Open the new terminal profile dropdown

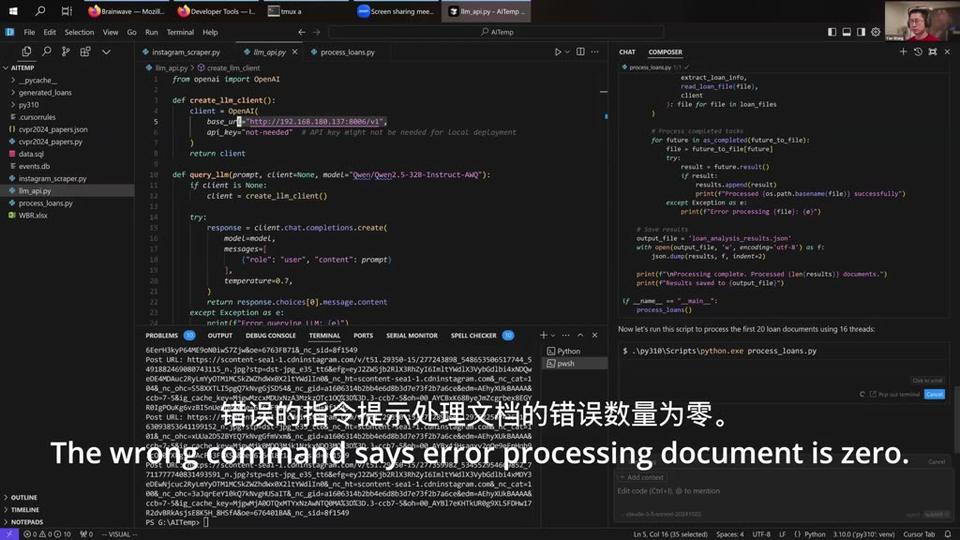click(553, 336)
